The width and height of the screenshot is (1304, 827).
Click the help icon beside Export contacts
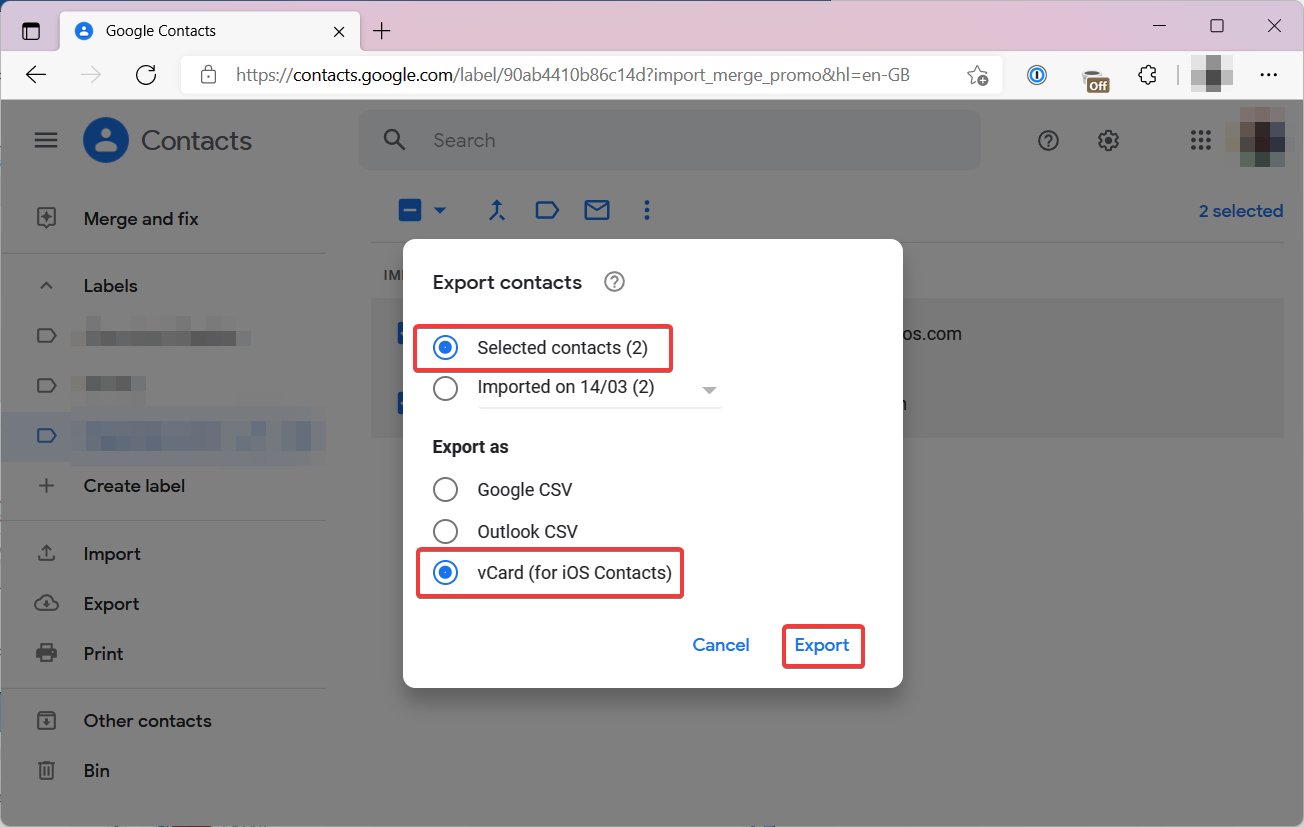tap(615, 282)
